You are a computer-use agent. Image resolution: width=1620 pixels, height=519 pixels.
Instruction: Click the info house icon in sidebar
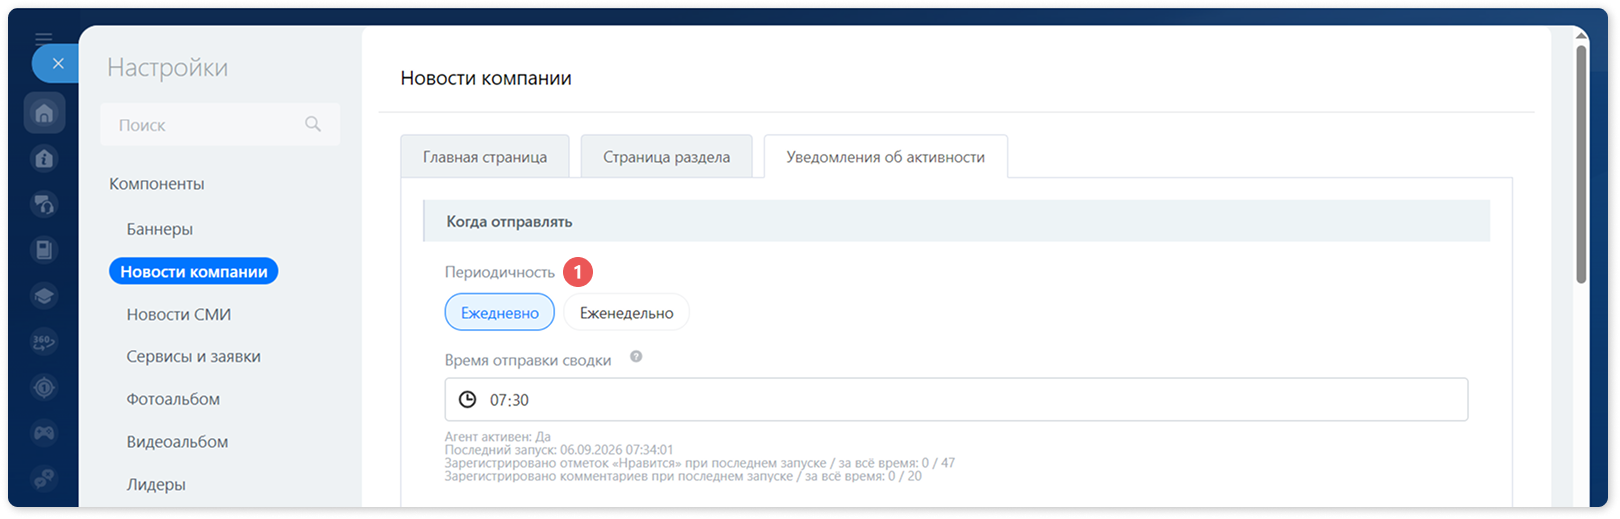click(x=44, y=159)
